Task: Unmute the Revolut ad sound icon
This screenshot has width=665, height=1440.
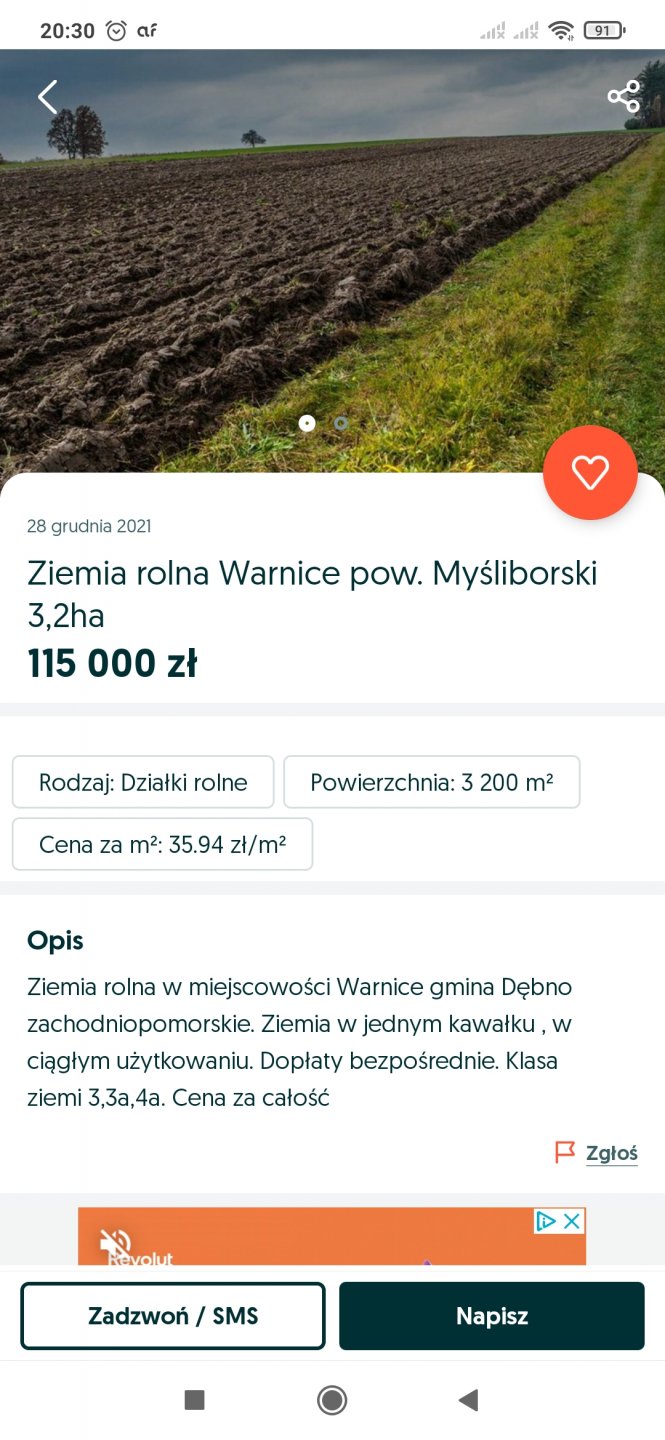Action: tap(115, 1243)
